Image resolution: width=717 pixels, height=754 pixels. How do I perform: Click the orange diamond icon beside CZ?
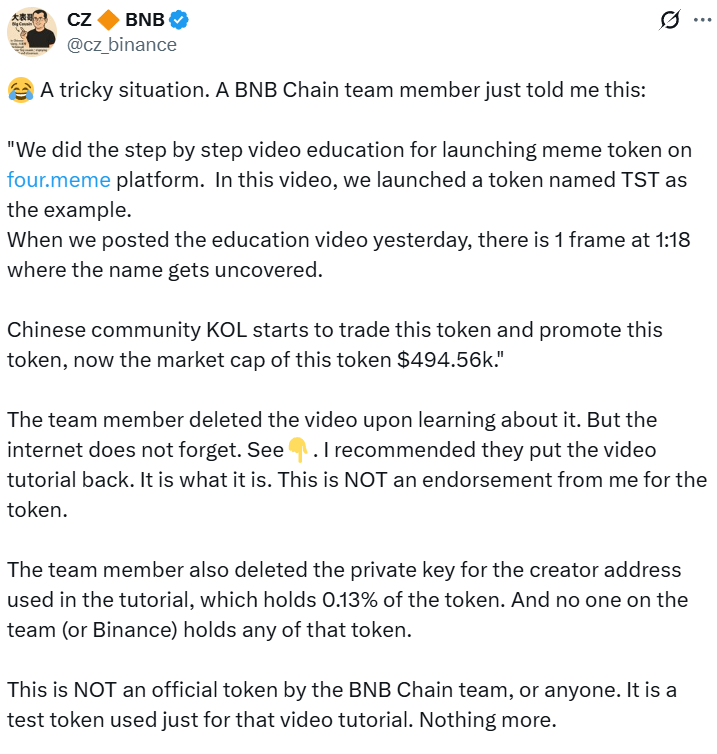tap(108, 20)
